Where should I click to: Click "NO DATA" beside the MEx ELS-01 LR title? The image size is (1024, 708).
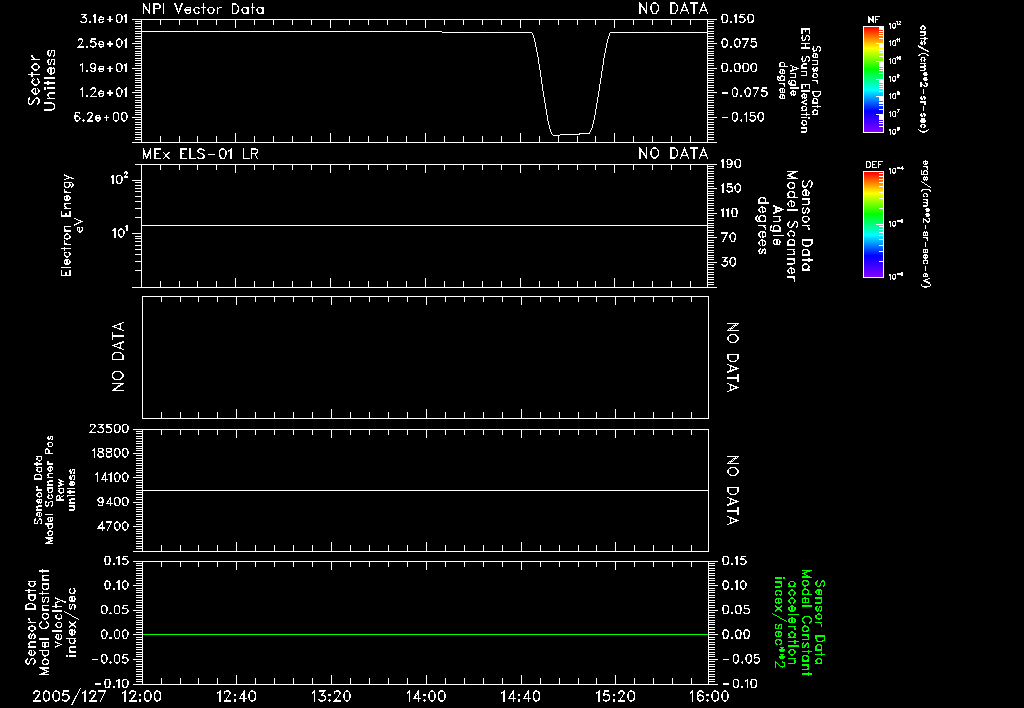click(673, 153)
